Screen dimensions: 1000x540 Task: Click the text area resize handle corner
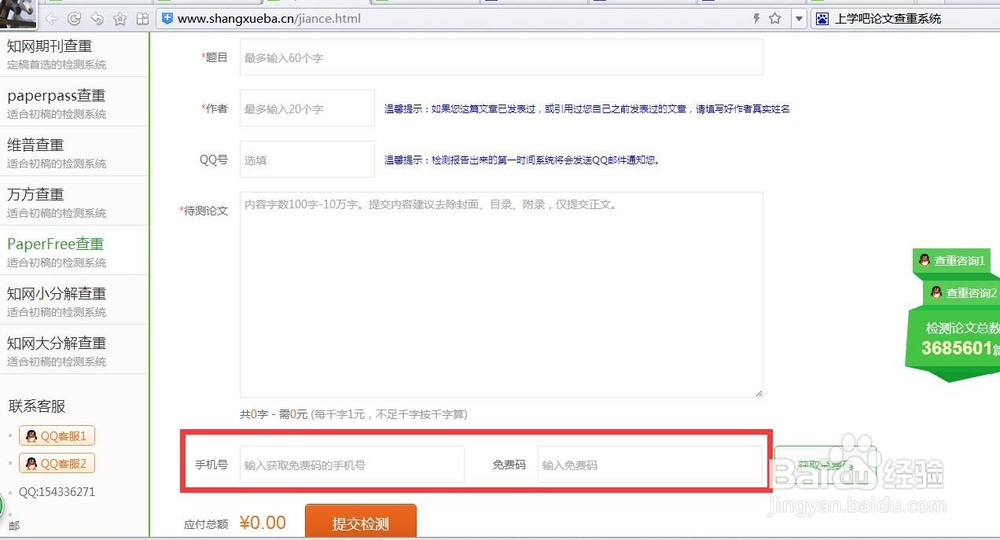coord(758,393)
